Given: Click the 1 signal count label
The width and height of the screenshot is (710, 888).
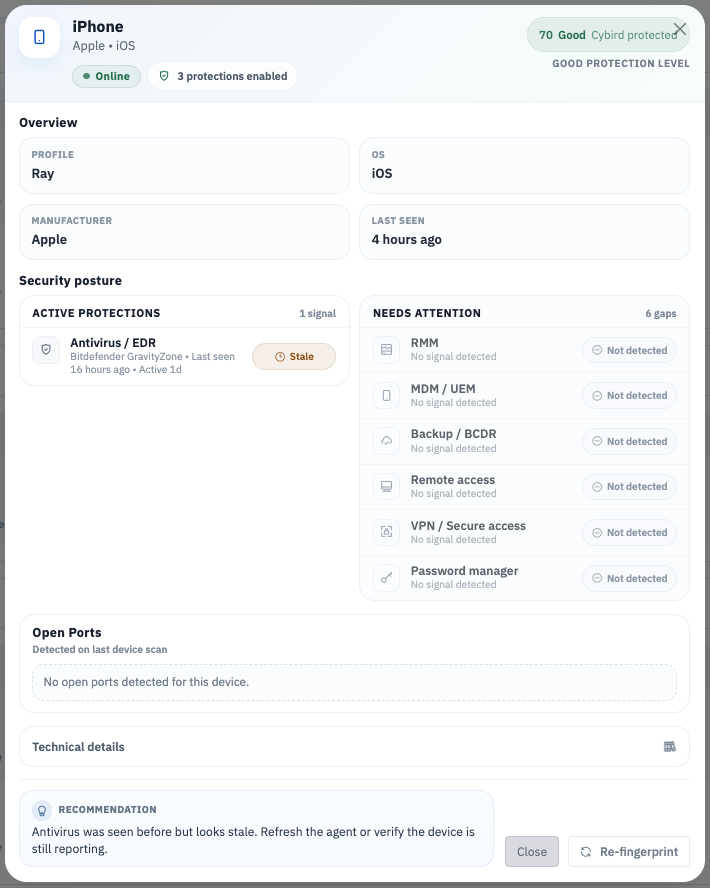Looking at the screenshot, I should (318, 313).
